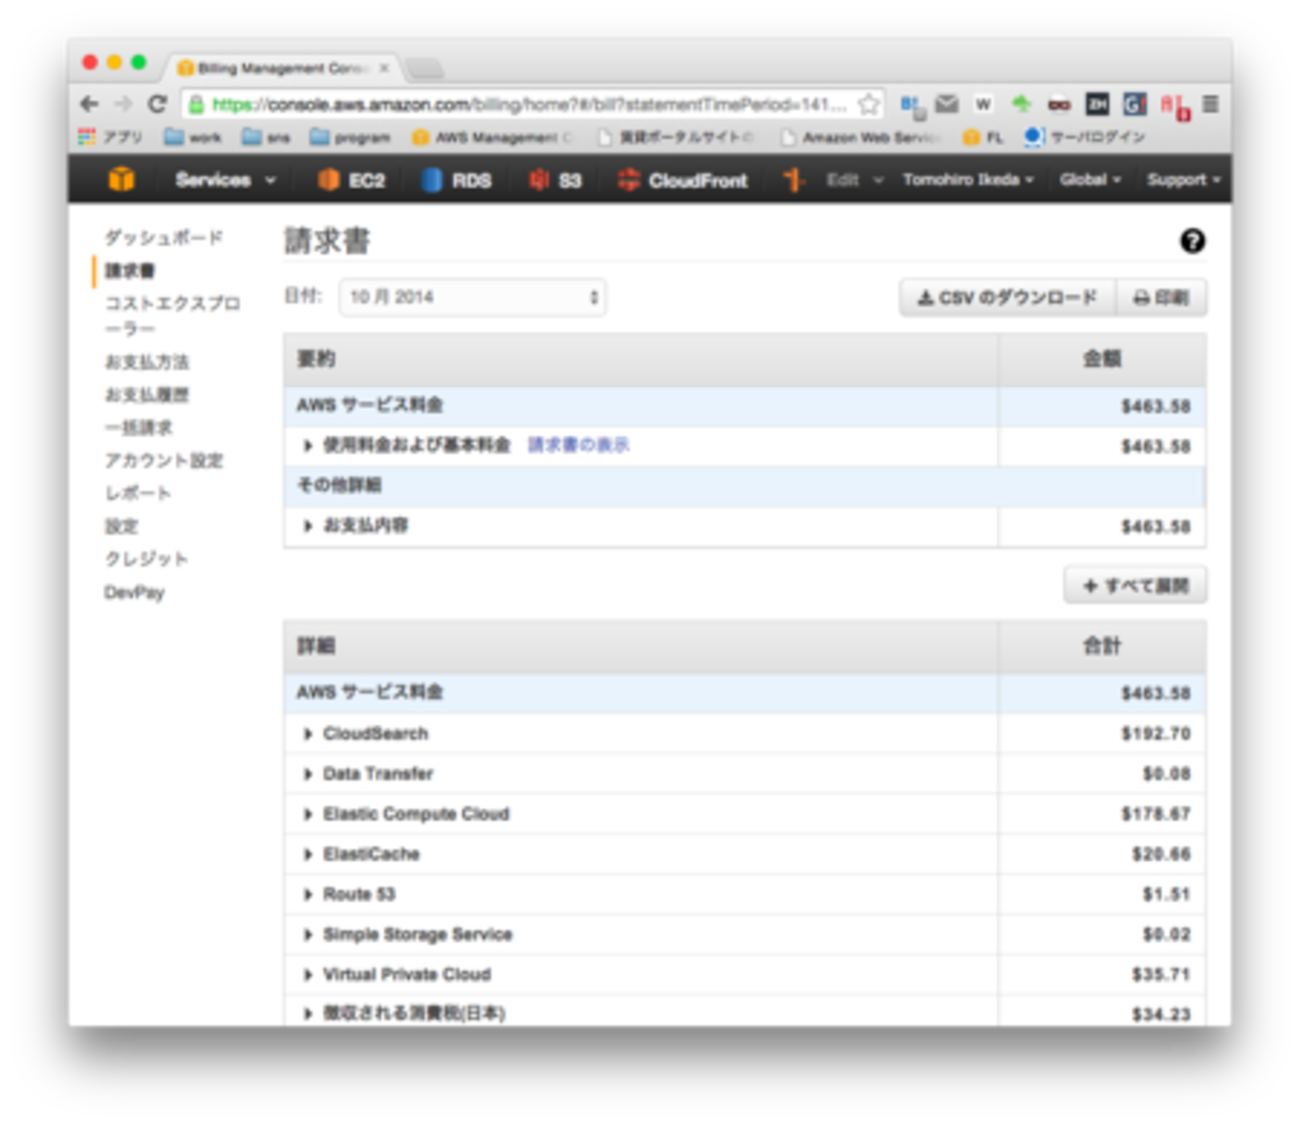
Task: Open the RDS shortcut in the AWS navbar
Action: tap(456, 180)
